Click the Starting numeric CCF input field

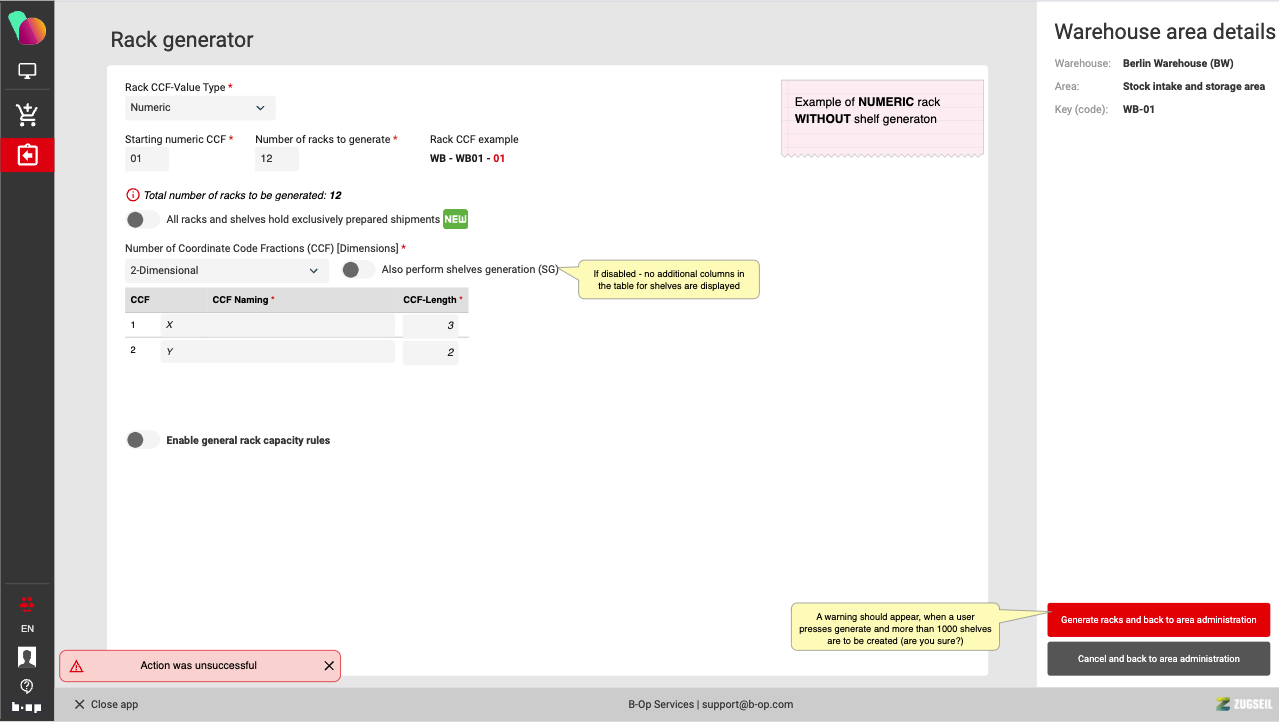[x=147, y=159]
